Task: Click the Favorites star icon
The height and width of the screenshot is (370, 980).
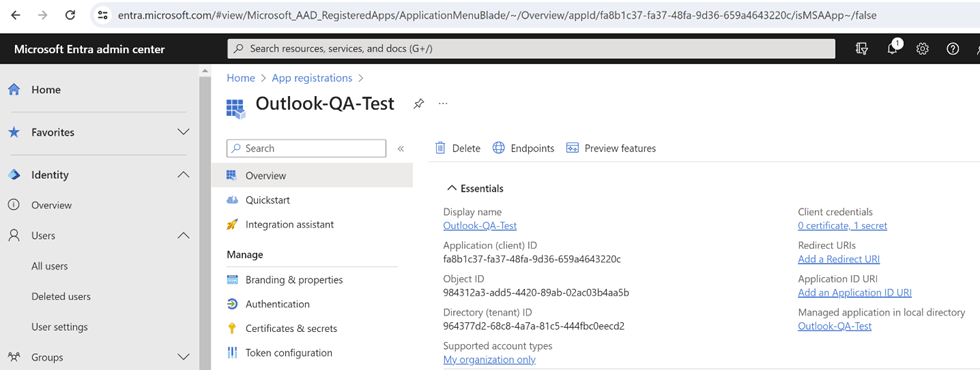Action: pos(14,132)
